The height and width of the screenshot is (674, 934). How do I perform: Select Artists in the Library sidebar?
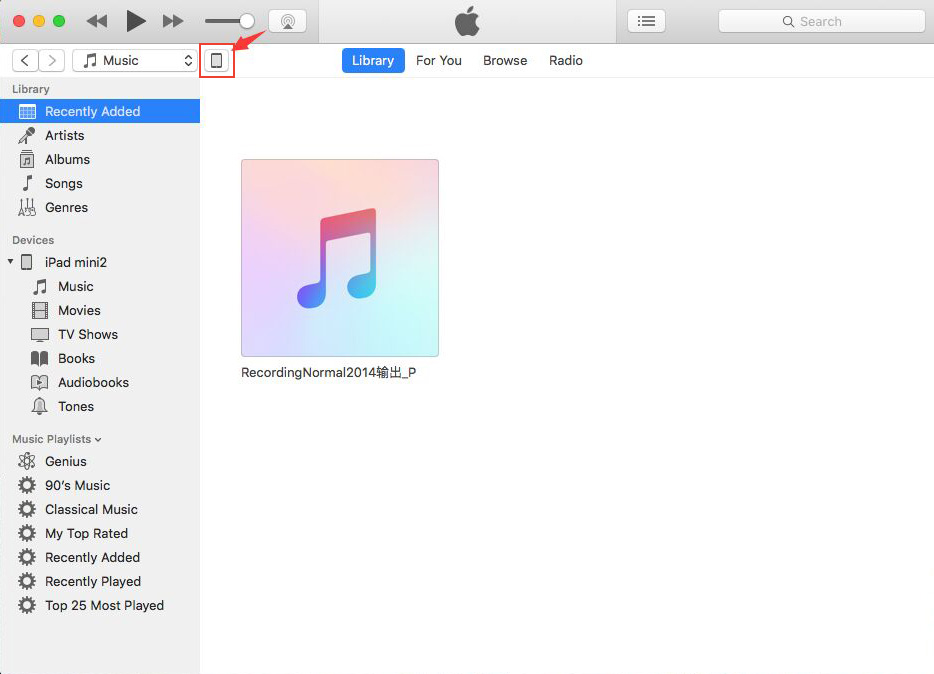[x=64, y=135]
